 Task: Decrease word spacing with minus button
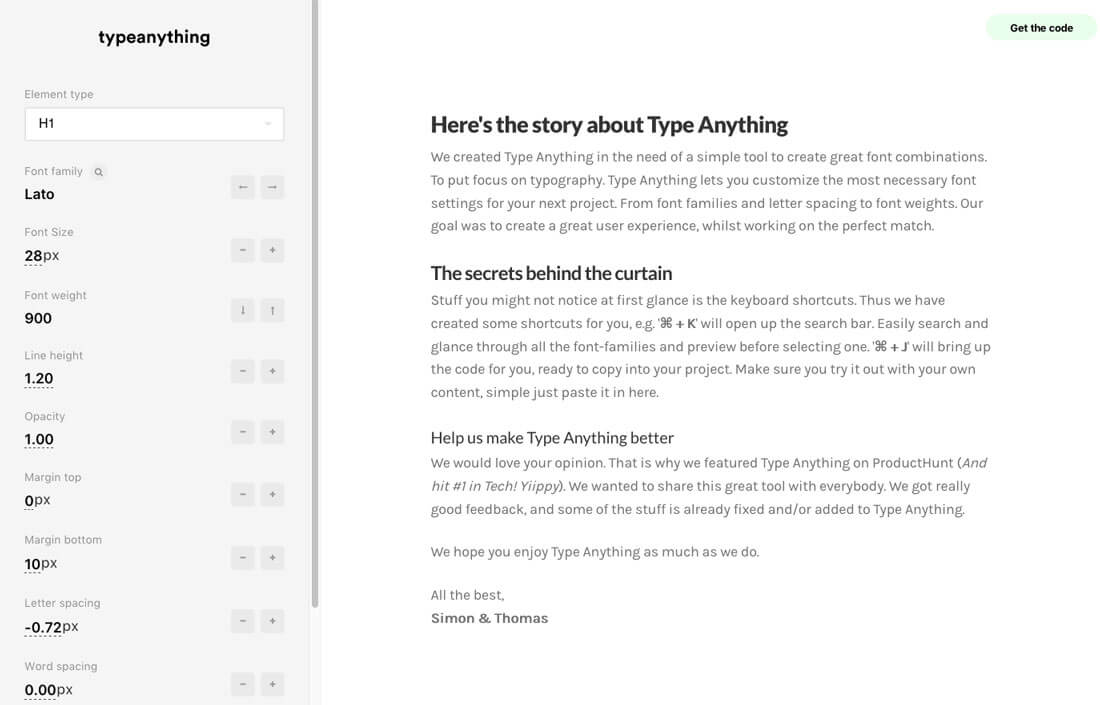point(242,685)
